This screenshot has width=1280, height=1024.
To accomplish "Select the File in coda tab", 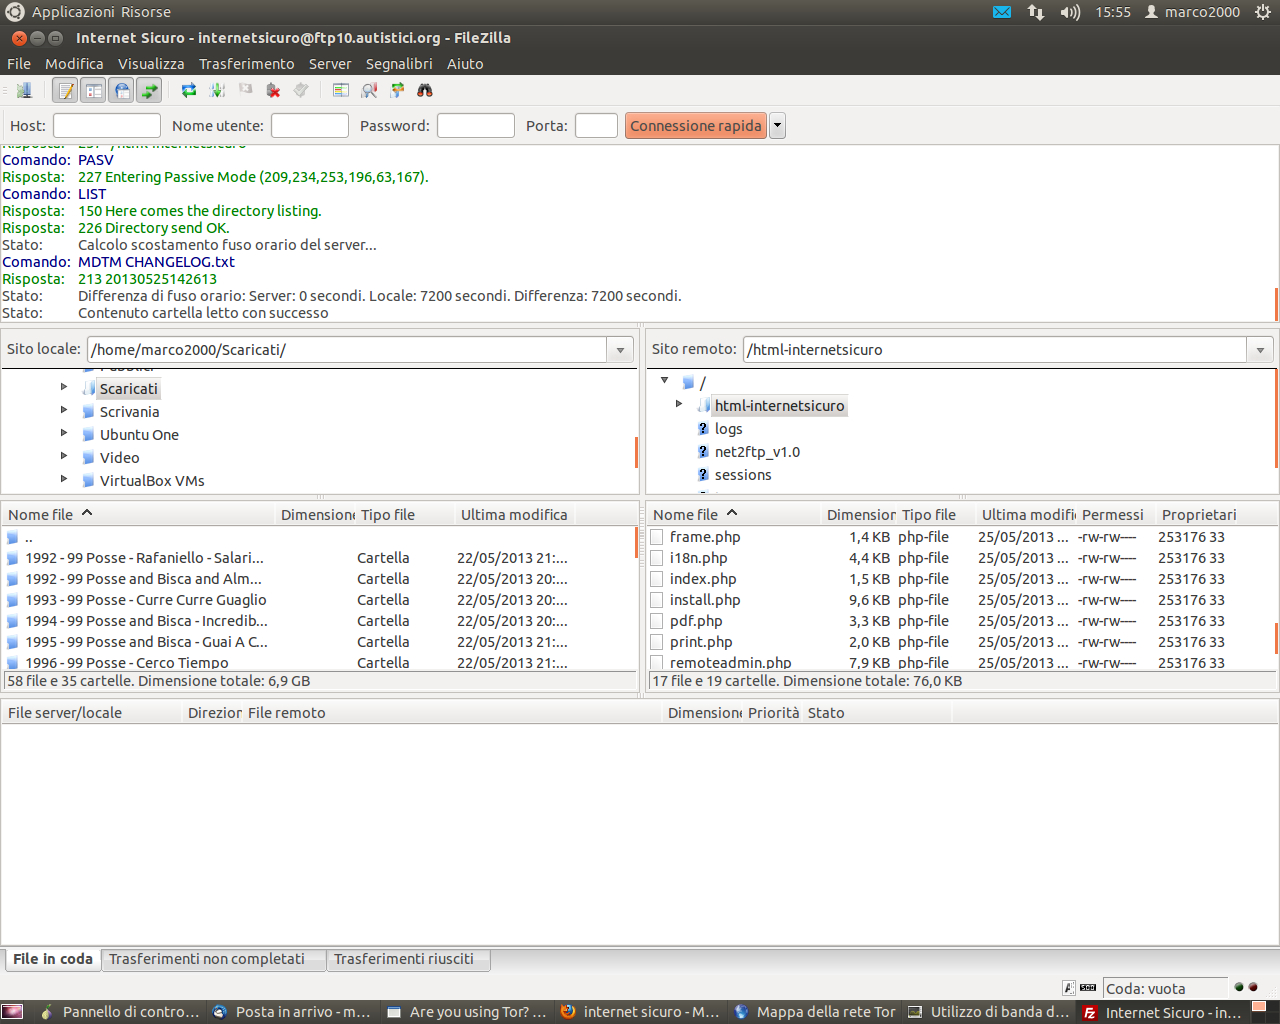I will coord(53,959).
